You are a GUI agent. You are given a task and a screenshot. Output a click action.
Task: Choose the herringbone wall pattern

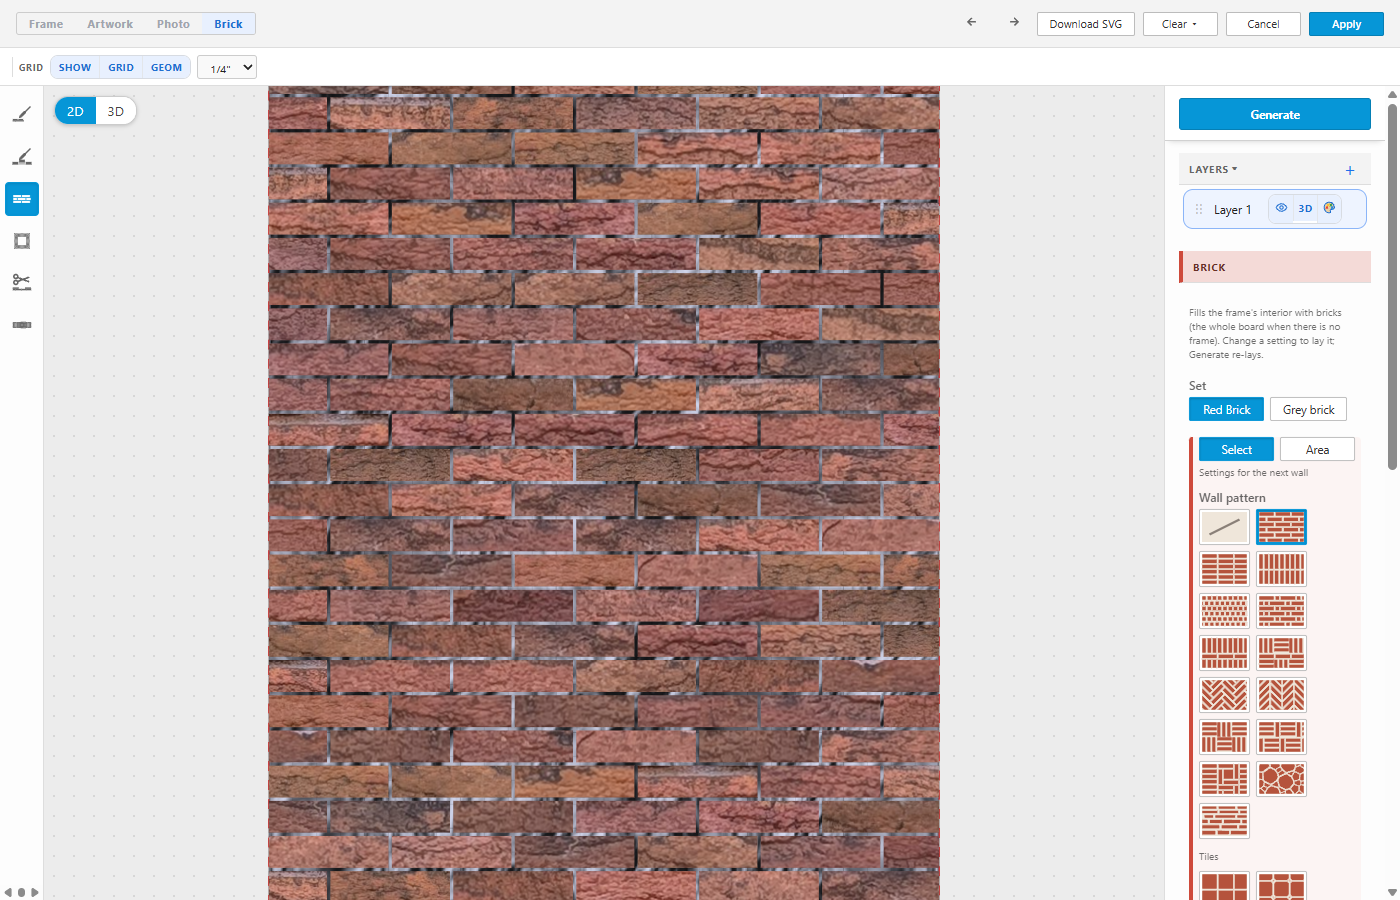point(1225,695)
